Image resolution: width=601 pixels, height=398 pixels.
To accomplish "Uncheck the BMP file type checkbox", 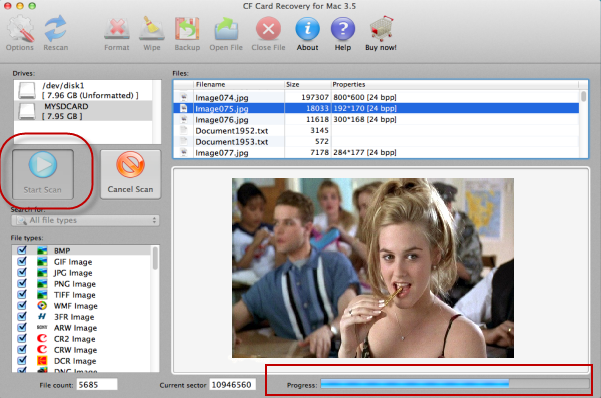I will click(x=22, y=250).
